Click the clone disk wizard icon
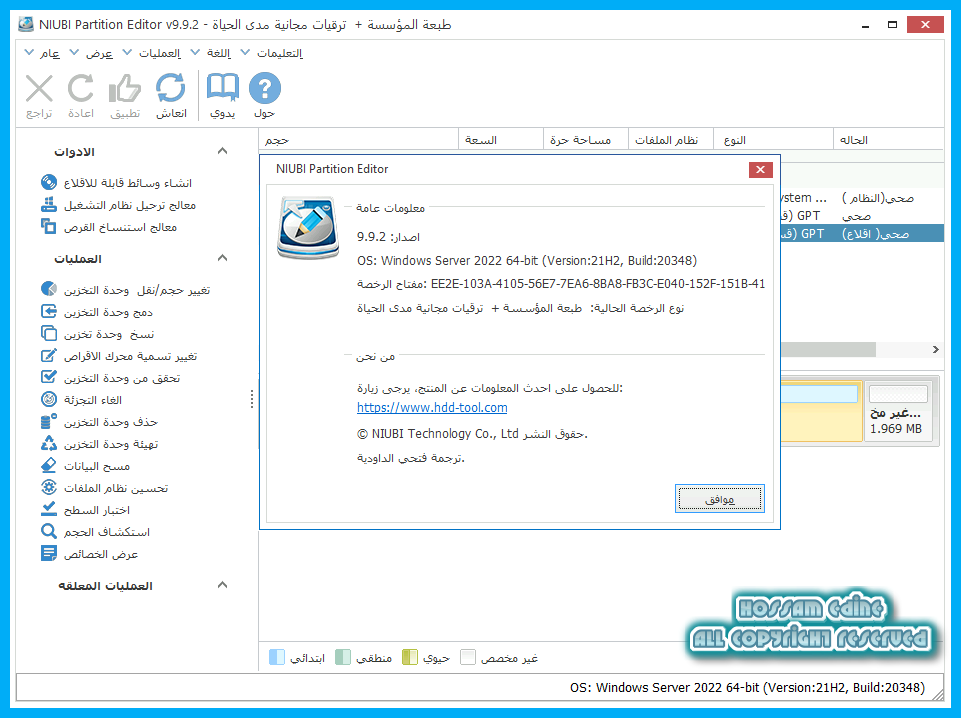961x718 pixels. pyautogui.click(x=49, y=227)
